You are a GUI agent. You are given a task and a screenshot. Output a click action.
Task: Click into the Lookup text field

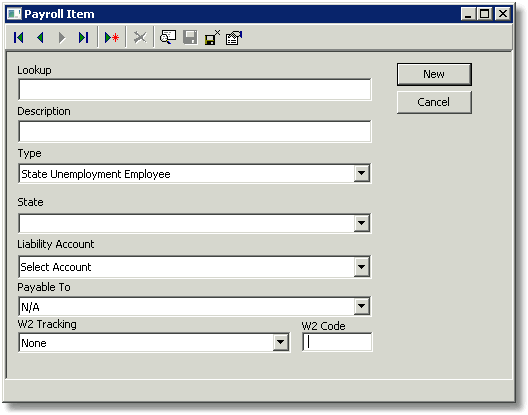point(195,90)
